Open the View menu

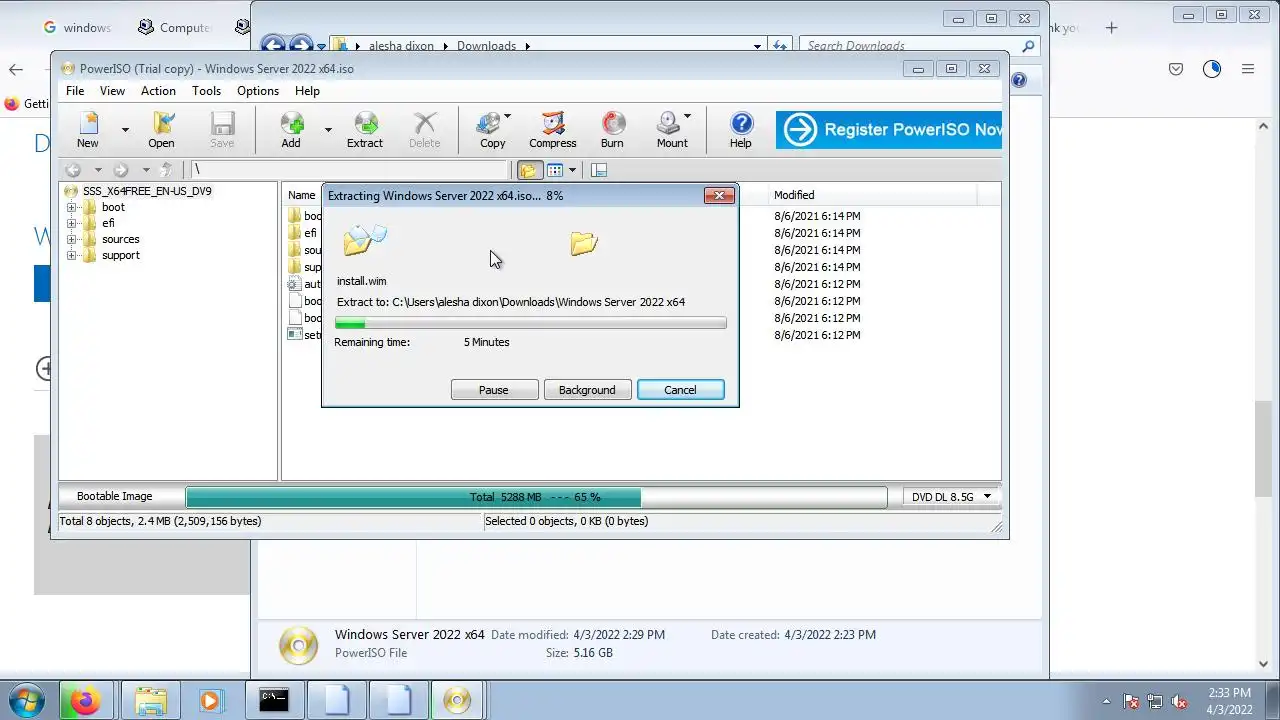point(112,91)
